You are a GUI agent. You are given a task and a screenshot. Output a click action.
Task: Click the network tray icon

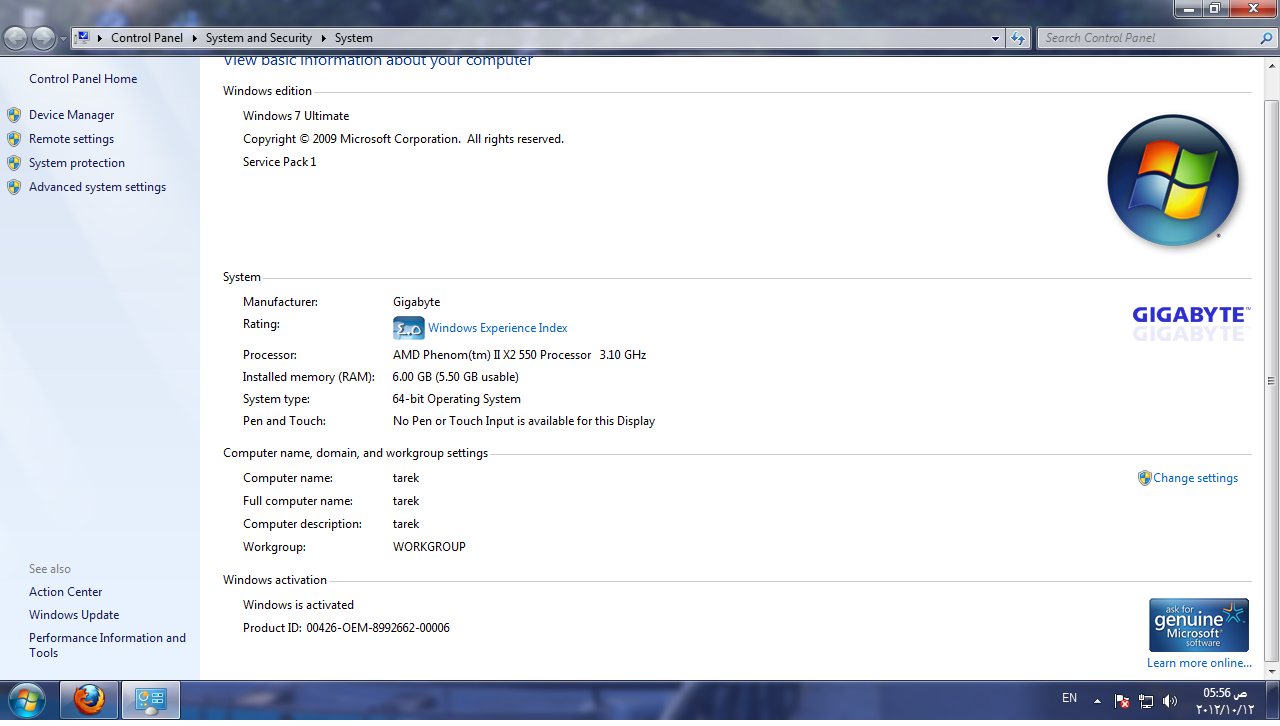tap(1146, 700)
